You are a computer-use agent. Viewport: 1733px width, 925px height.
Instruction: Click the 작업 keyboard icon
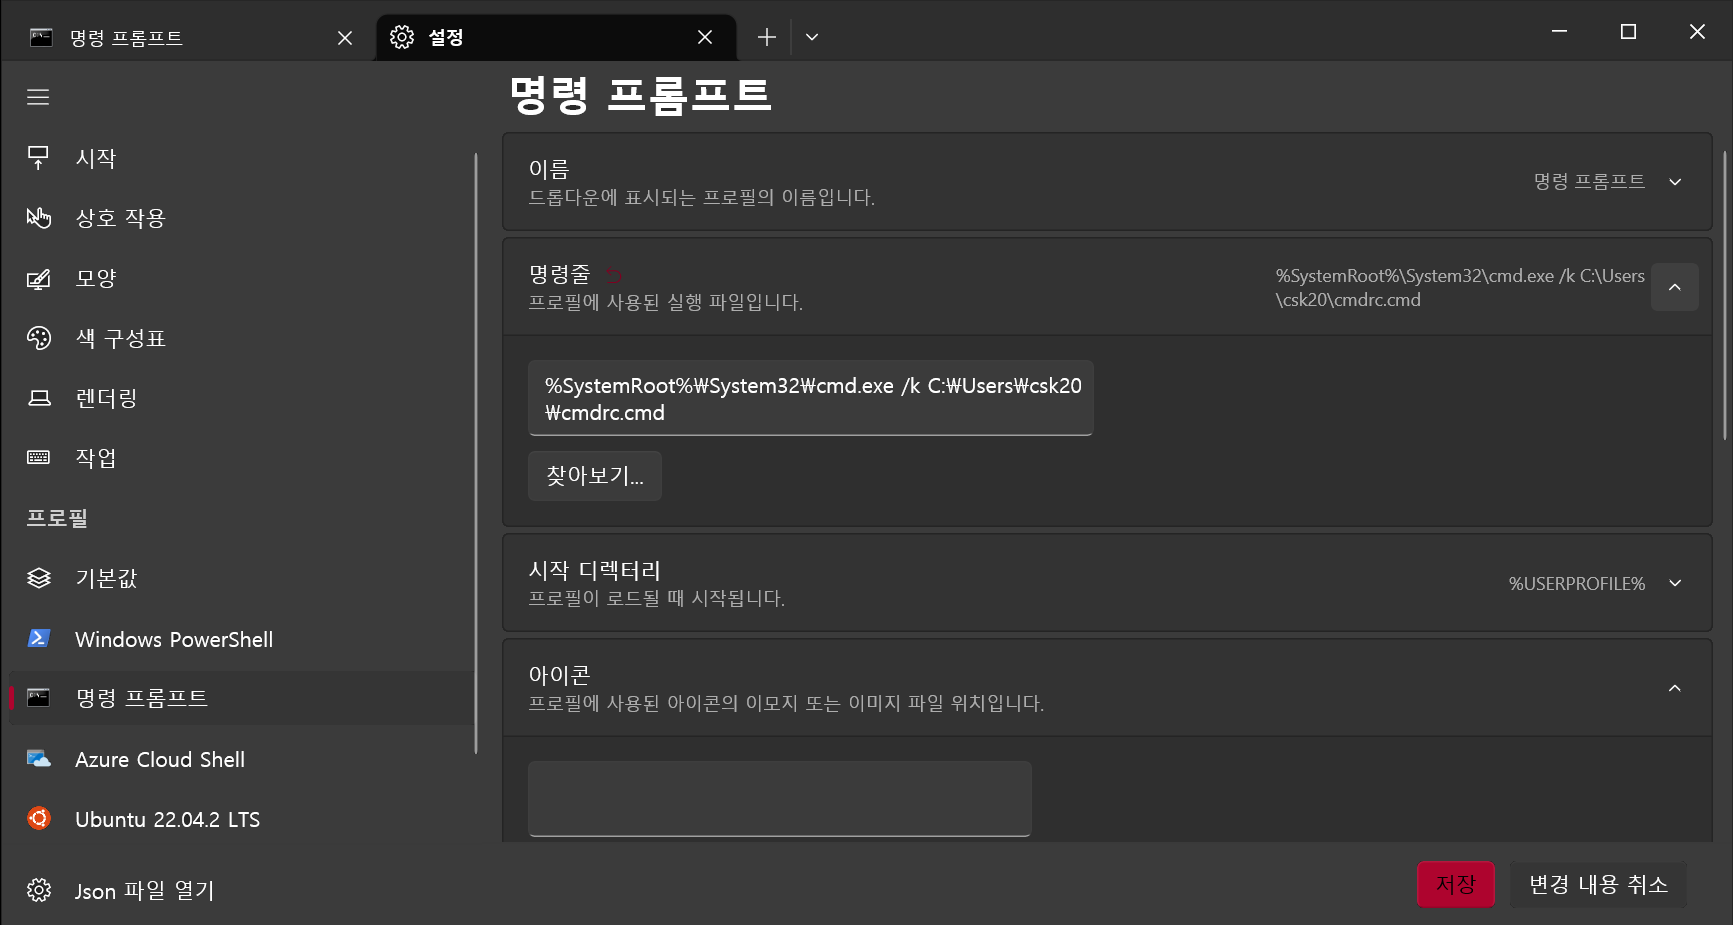(38, 458)
